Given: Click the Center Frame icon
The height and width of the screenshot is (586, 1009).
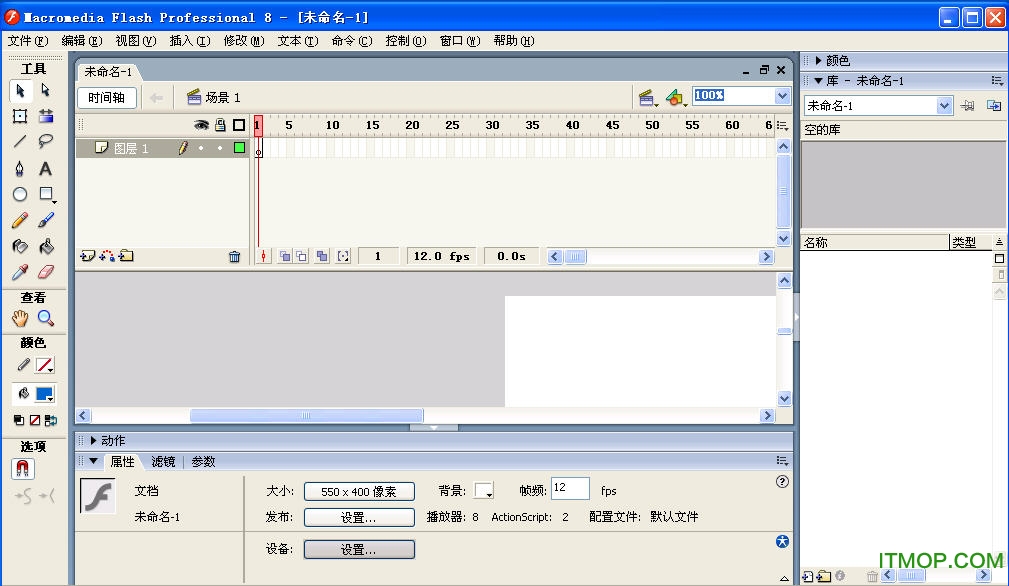Looking at the screenshot, I should pyautogui.click(x=263, y=257).
